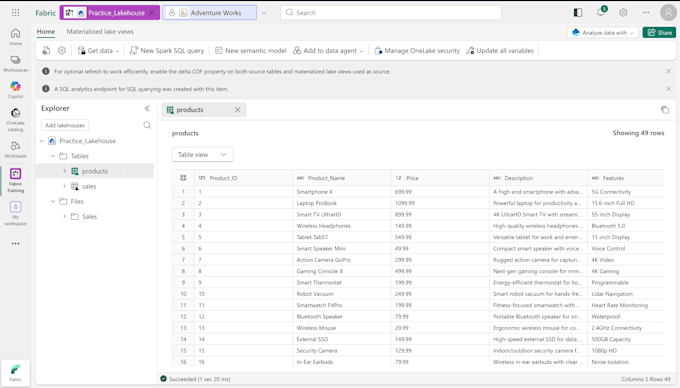The image size is (680, 388).
Task: Open the user account avatar
Action: click(x=668, y=13)
